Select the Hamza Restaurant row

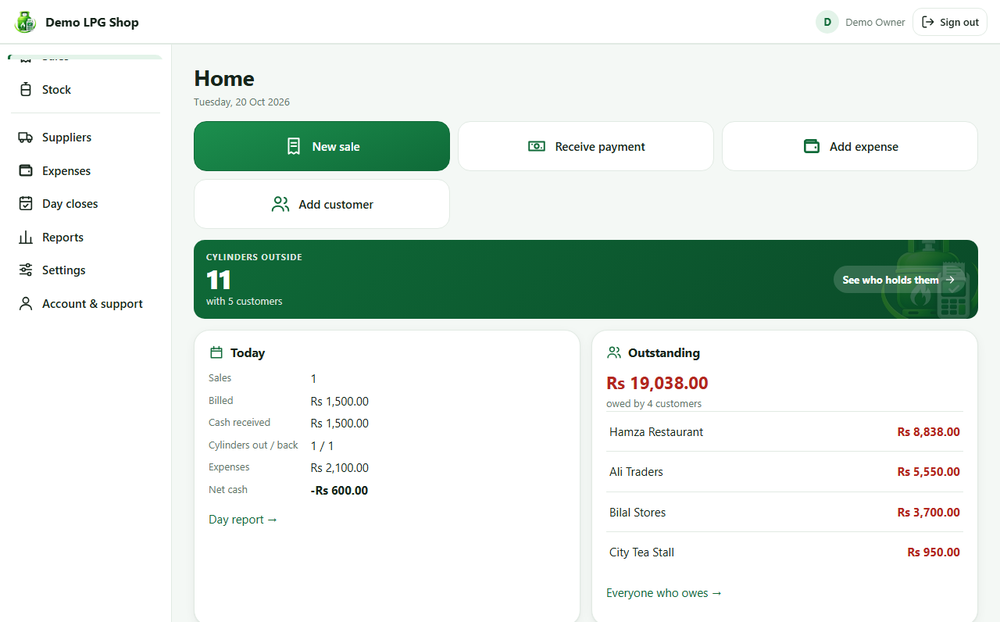[x=784, y=432]
